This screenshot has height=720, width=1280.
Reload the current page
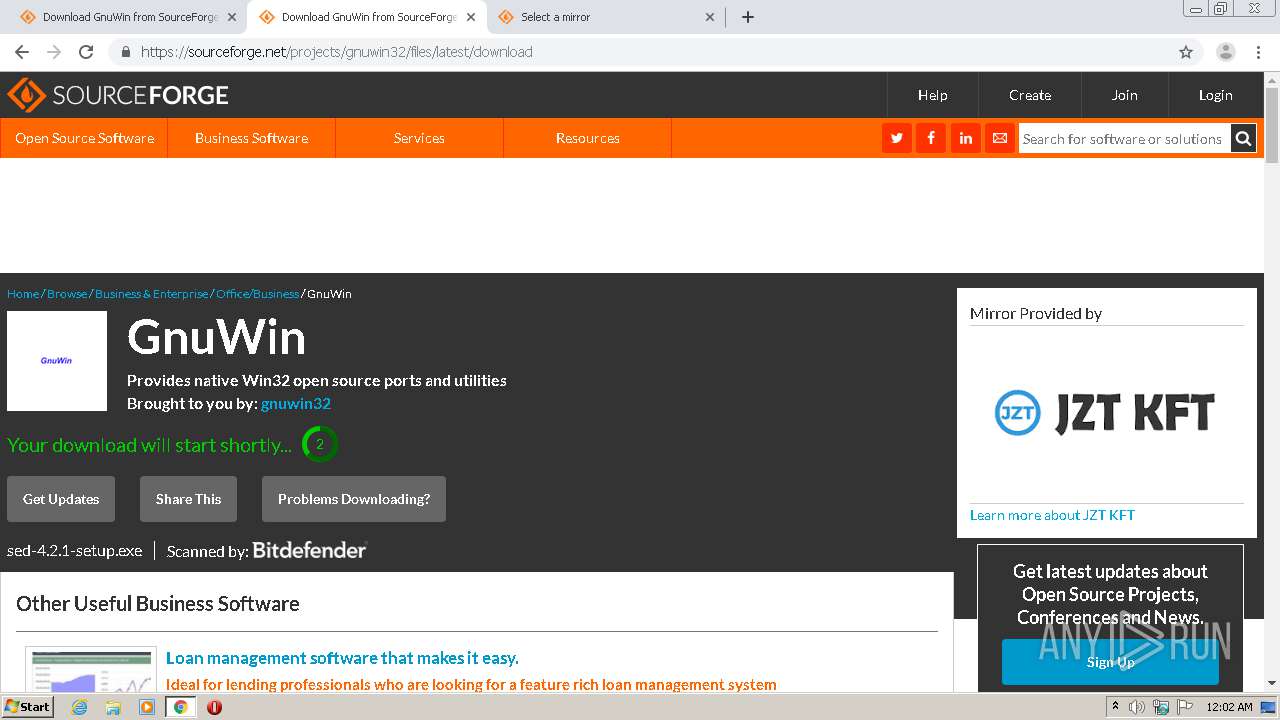click(x=86, y=52)
